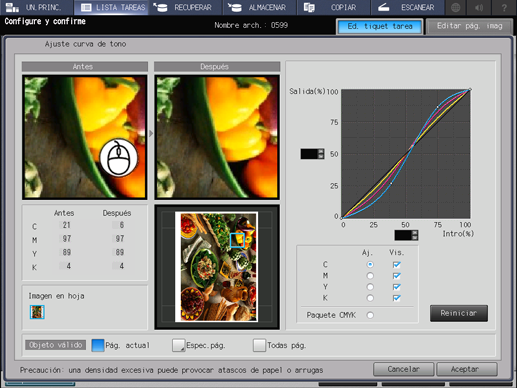
Task: Click the speaker volume icon
Action: 479,7
